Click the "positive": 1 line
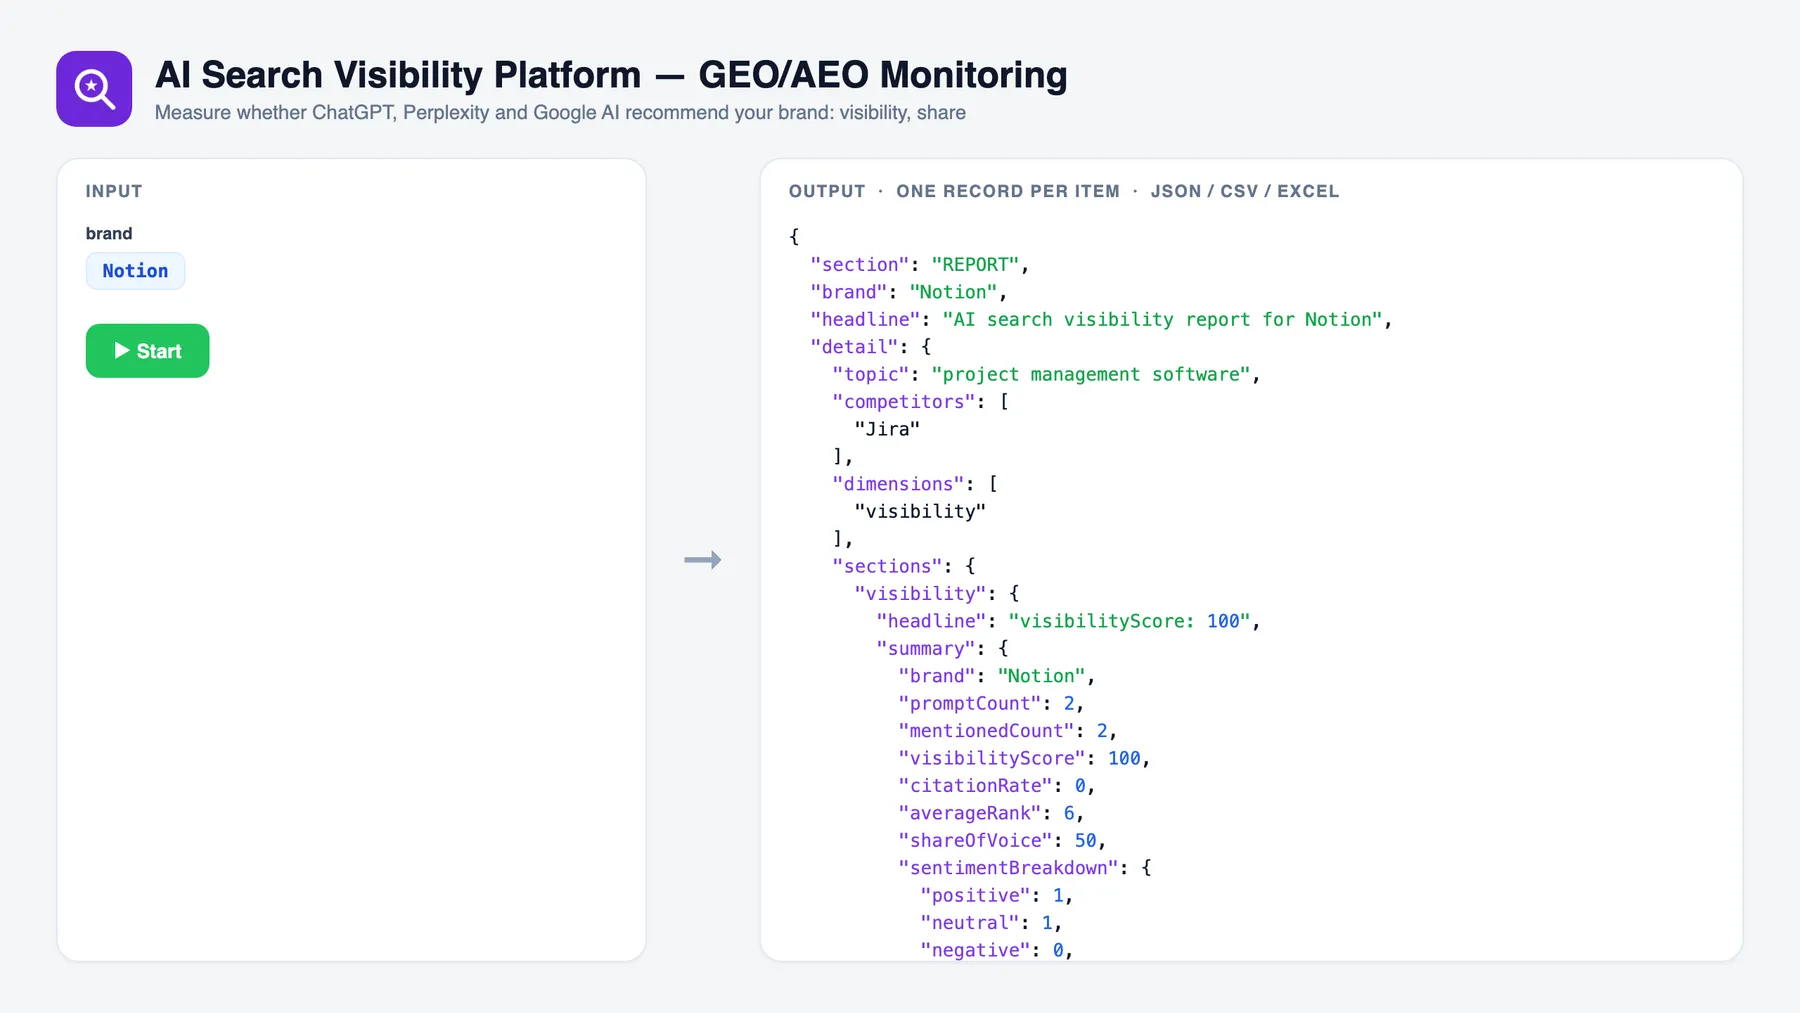1800x1013 pixels. (x=996, y=896)
